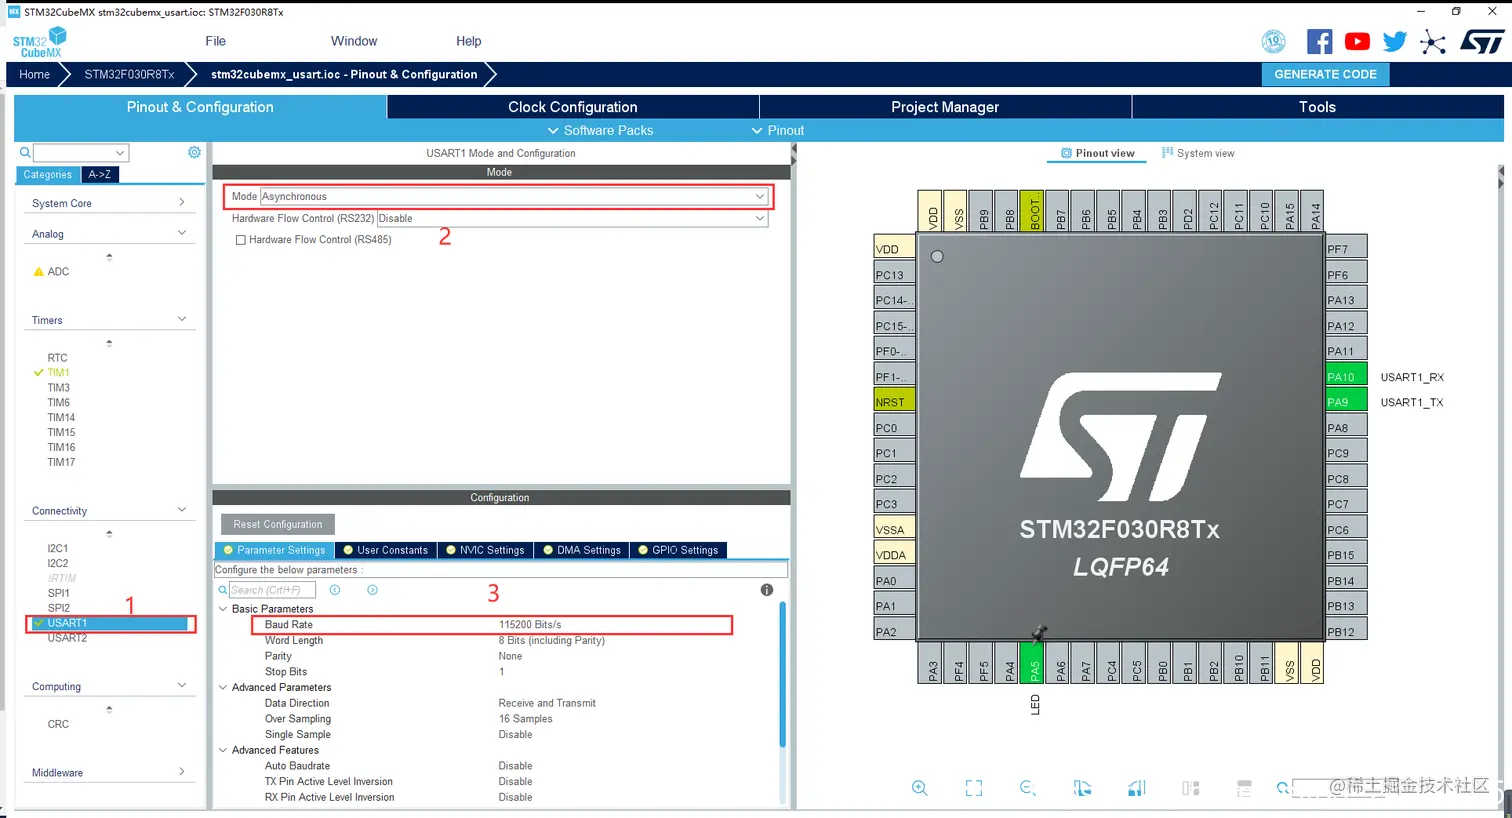
Task: Click Reset Configuration button
Action: click(278, 524)
